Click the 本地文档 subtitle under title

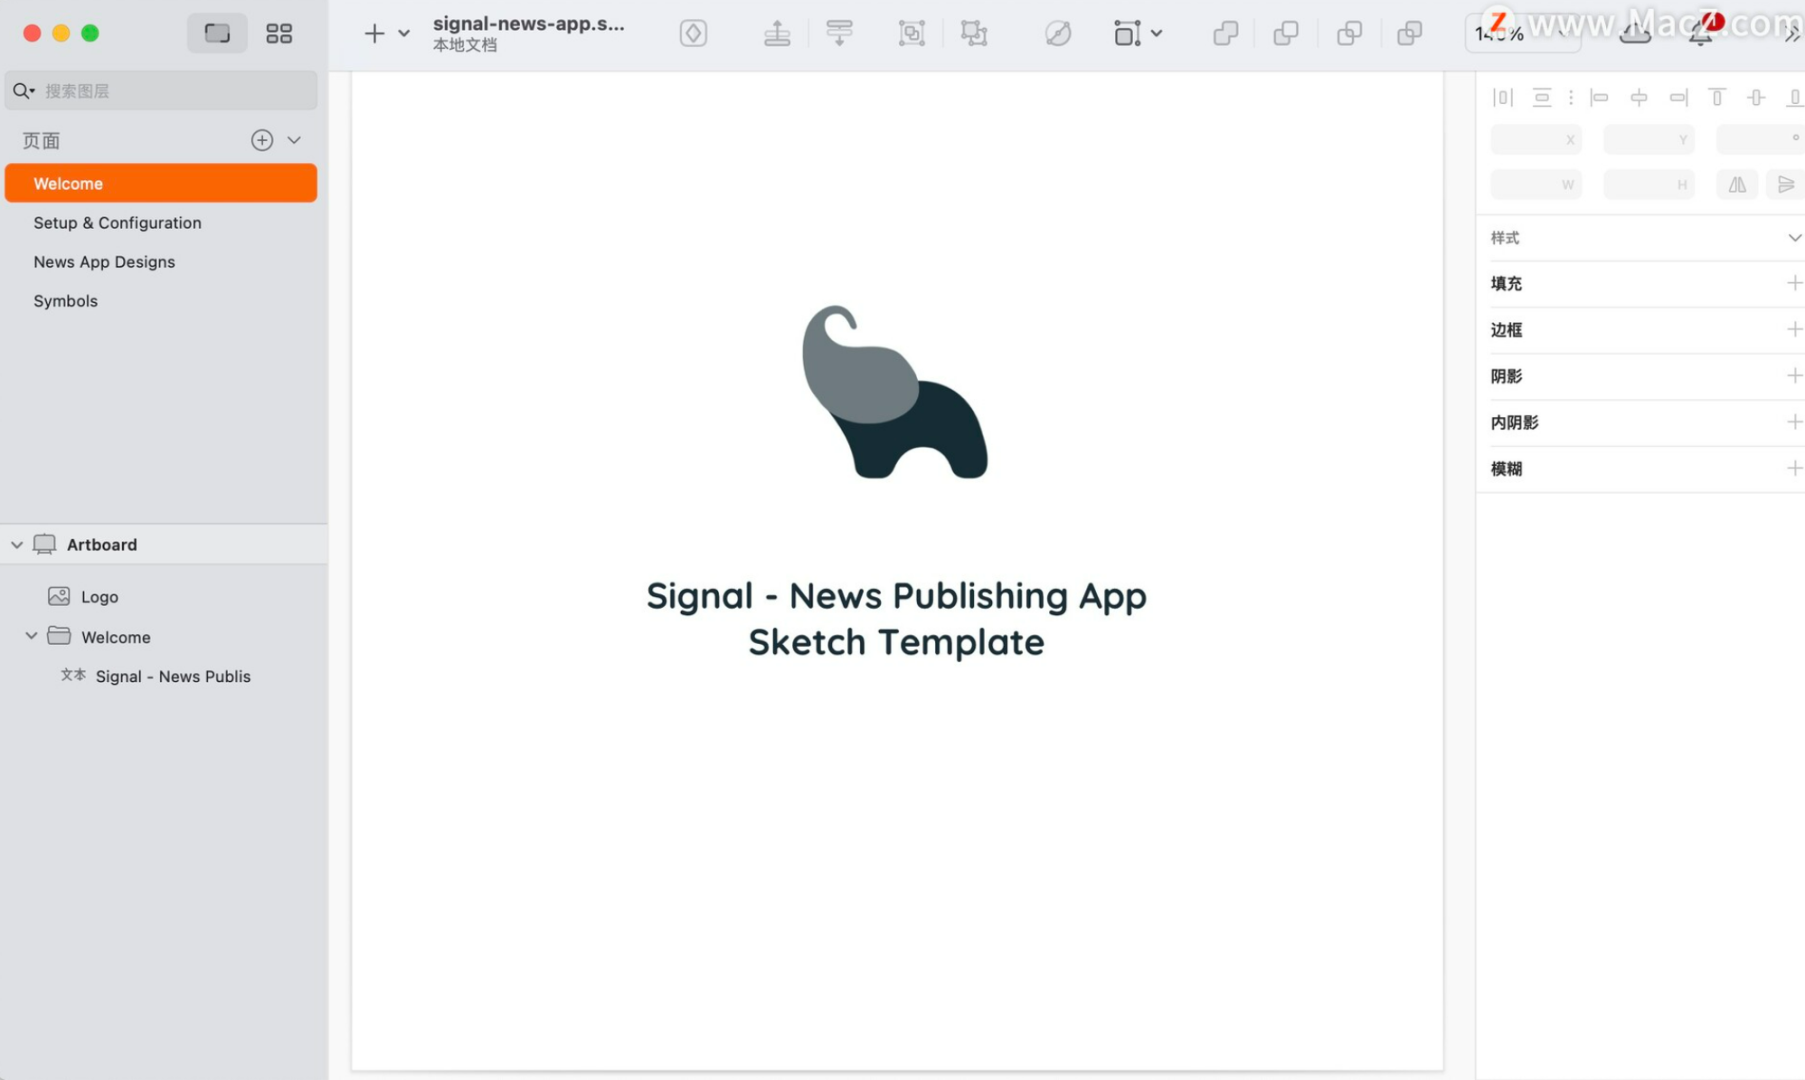click(465, 45)
